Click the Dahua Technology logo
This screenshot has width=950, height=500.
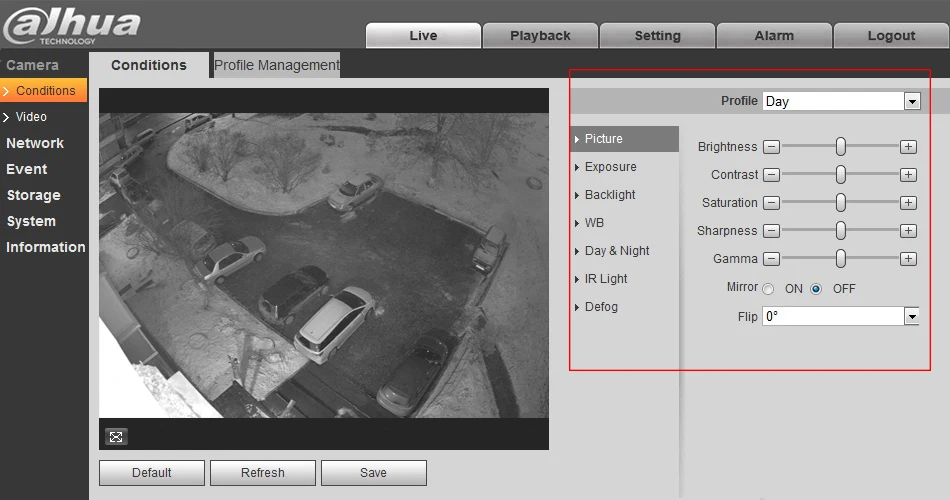71,27
